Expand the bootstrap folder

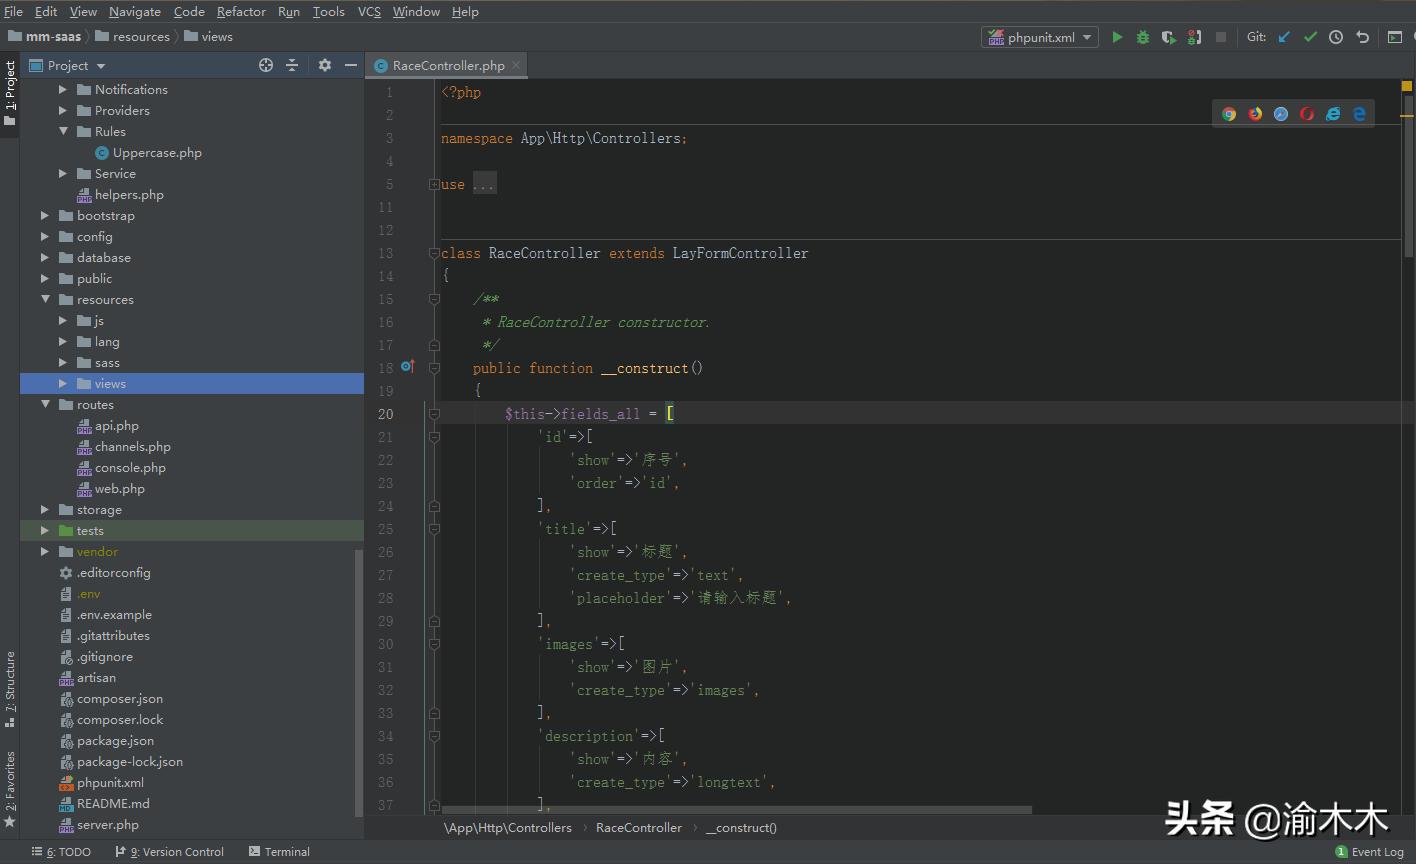[x=45, y=216]
